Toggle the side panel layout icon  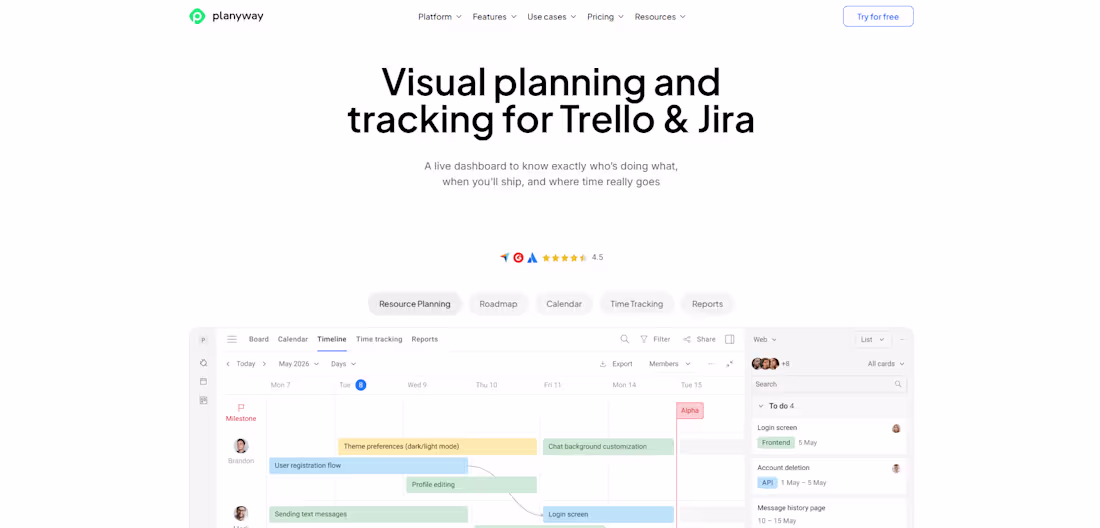point(730,339)
